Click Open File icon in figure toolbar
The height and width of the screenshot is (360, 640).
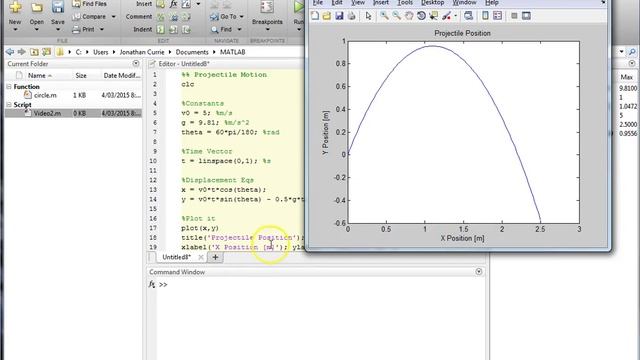(327, 16)
